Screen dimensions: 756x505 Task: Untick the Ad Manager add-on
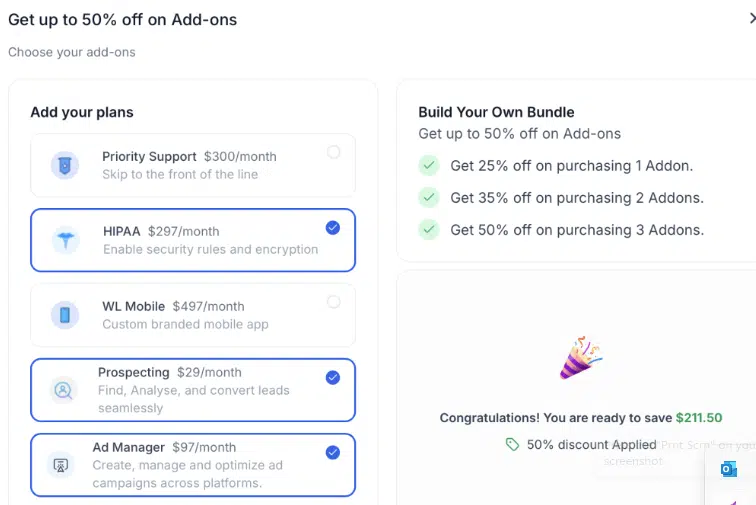click(x=333, y=452)
